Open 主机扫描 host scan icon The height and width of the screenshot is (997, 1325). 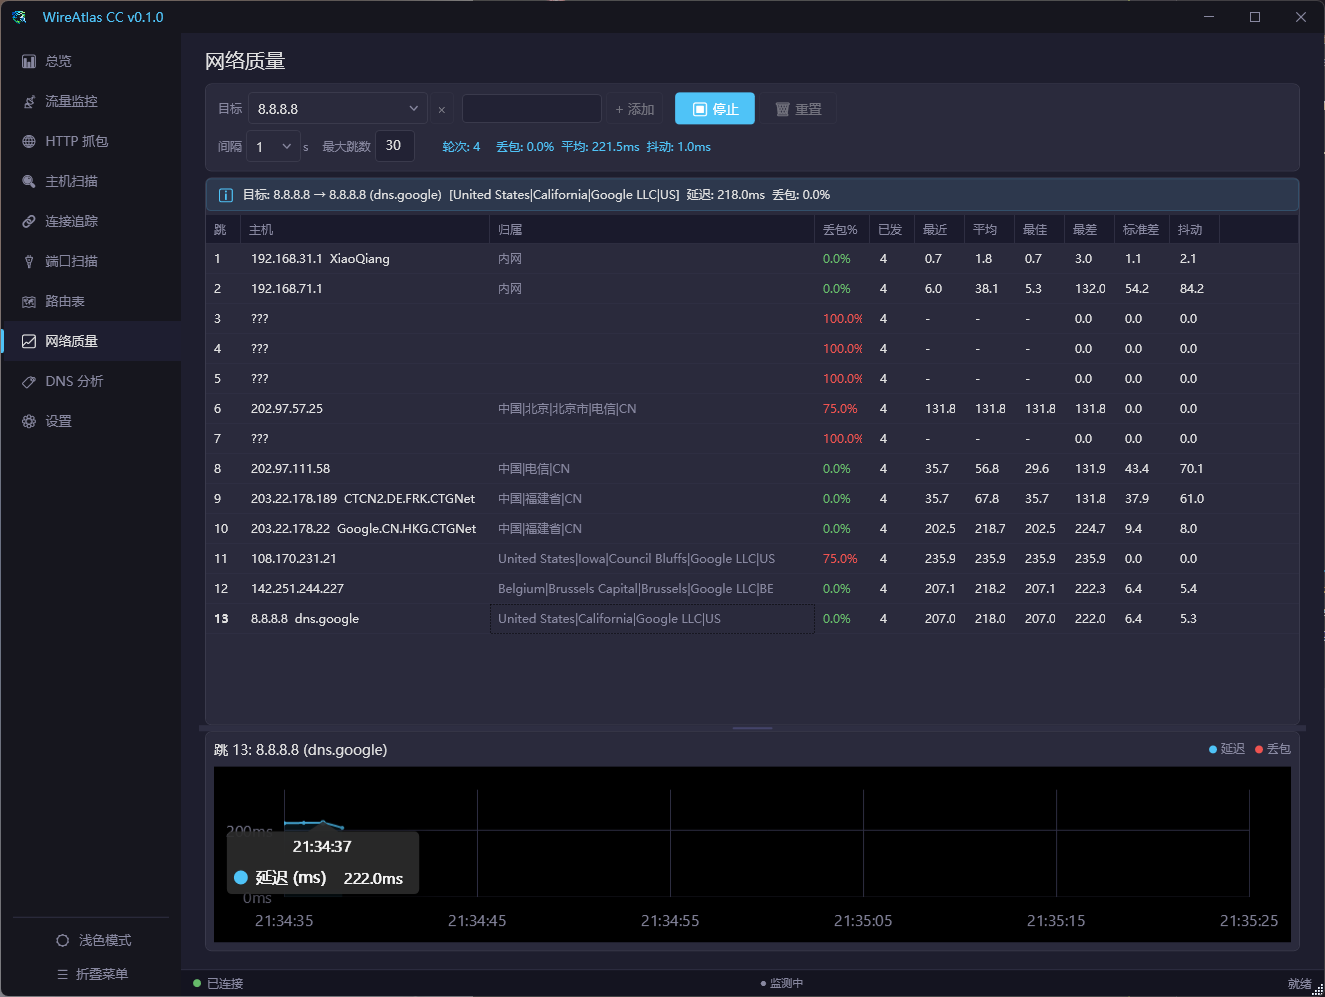pyautogui.click(x=29, y=181)
